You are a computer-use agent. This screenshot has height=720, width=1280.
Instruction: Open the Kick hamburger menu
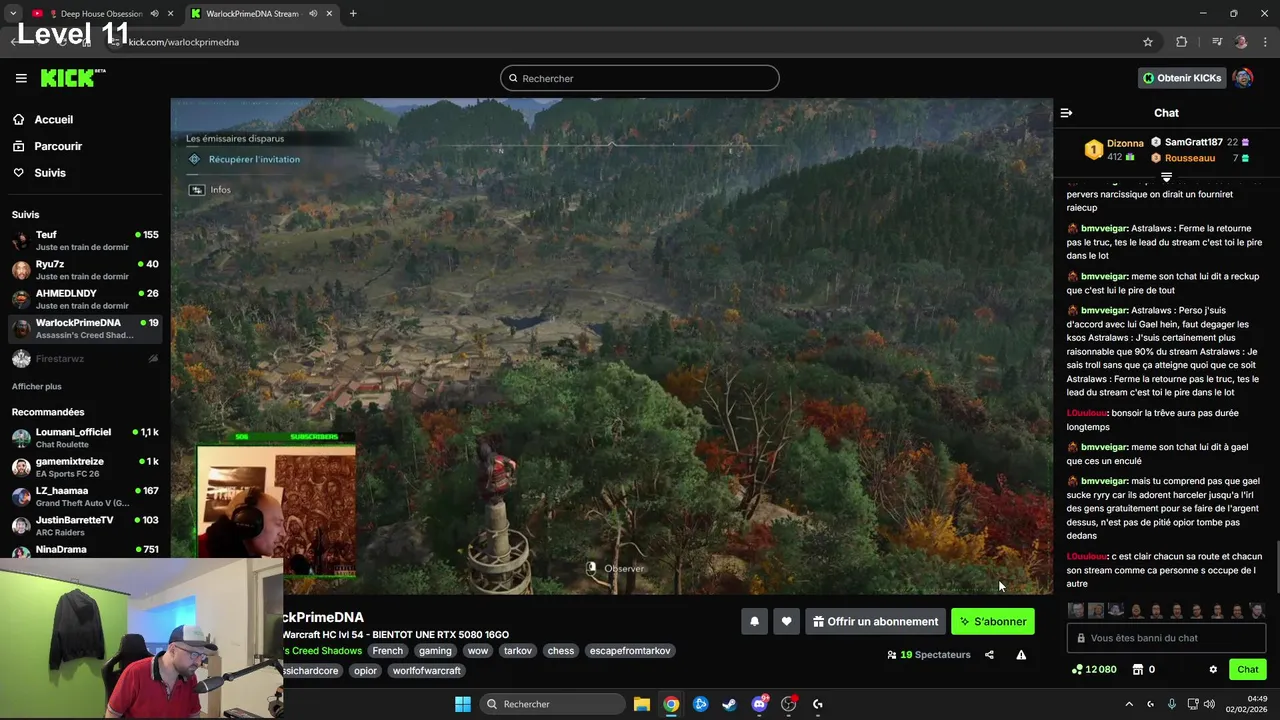[21, 78]
